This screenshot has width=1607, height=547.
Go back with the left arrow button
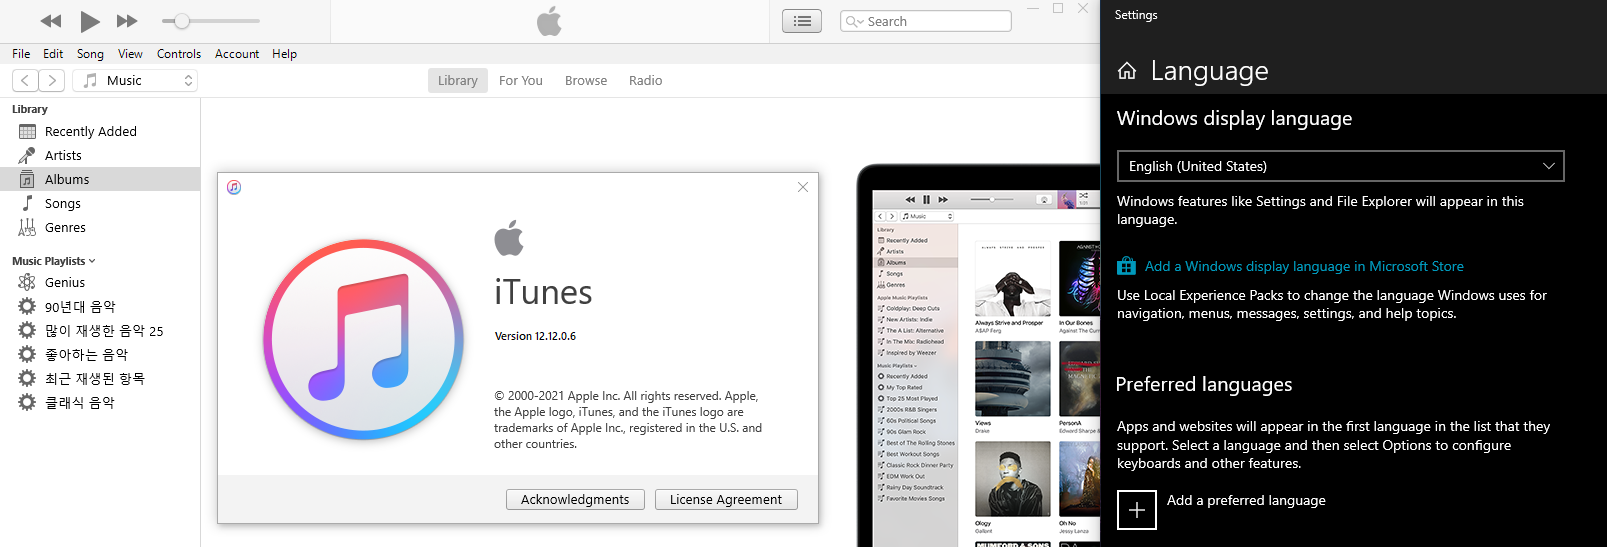pyautogui.click(x=25, y=80)
